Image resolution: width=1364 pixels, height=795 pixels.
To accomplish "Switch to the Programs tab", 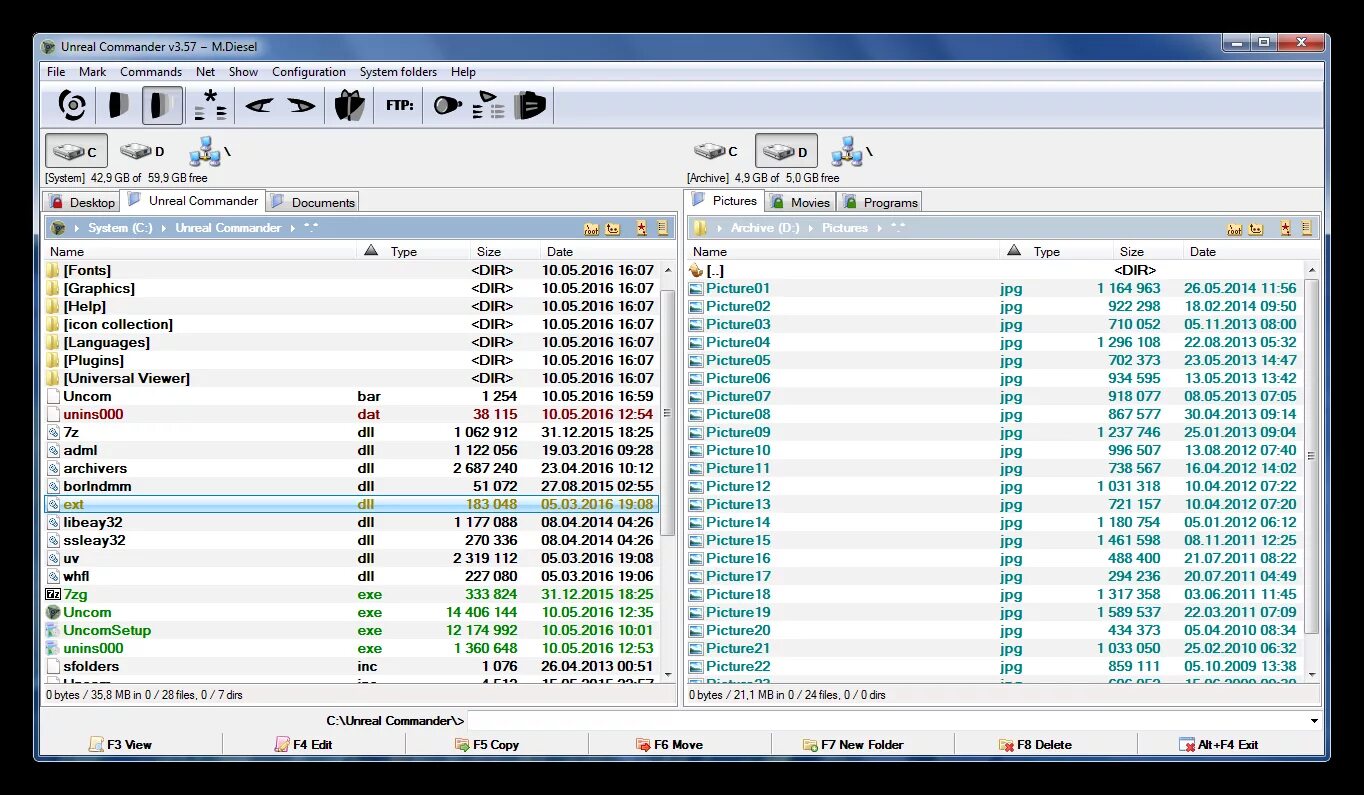I will coord(879,202).
